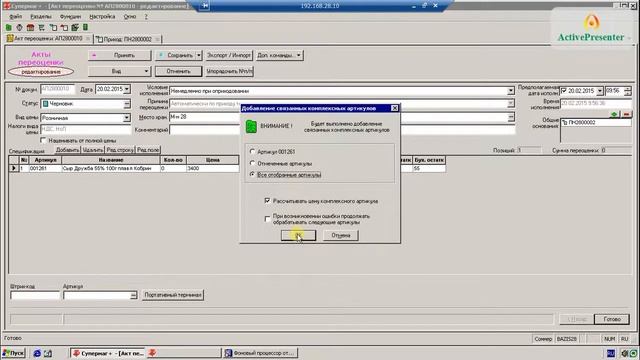Screen dimensions: 640x360
Task: Switch to Приход ПН2800002 tab
Action: 127,39
